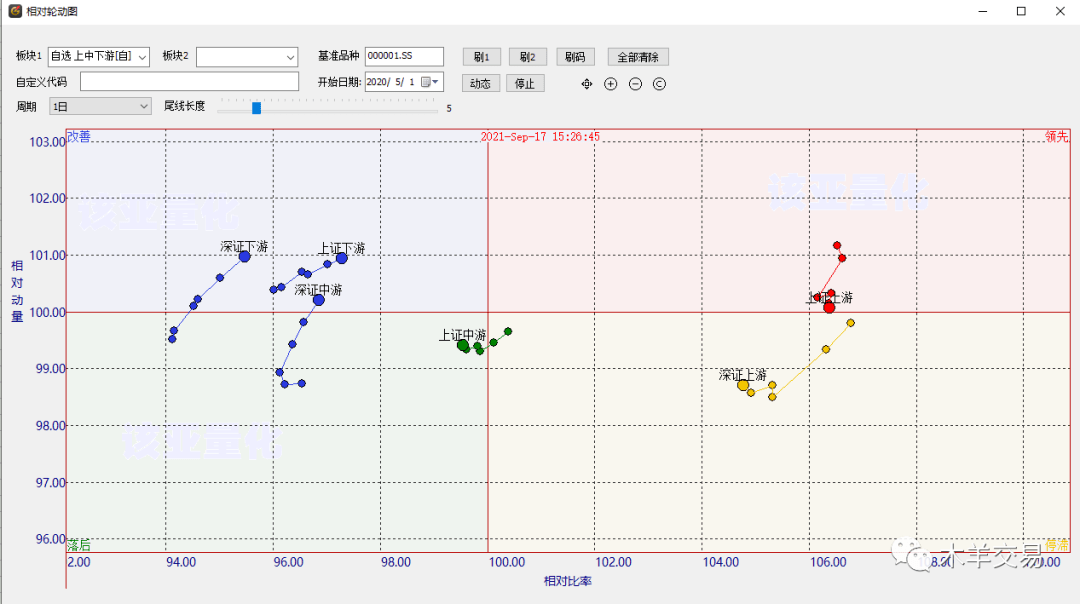Image resolution: width=1080 pixels, height=604 pixels.
Task: Click the pan/move crosshair icon
Action: pos(587,84)
